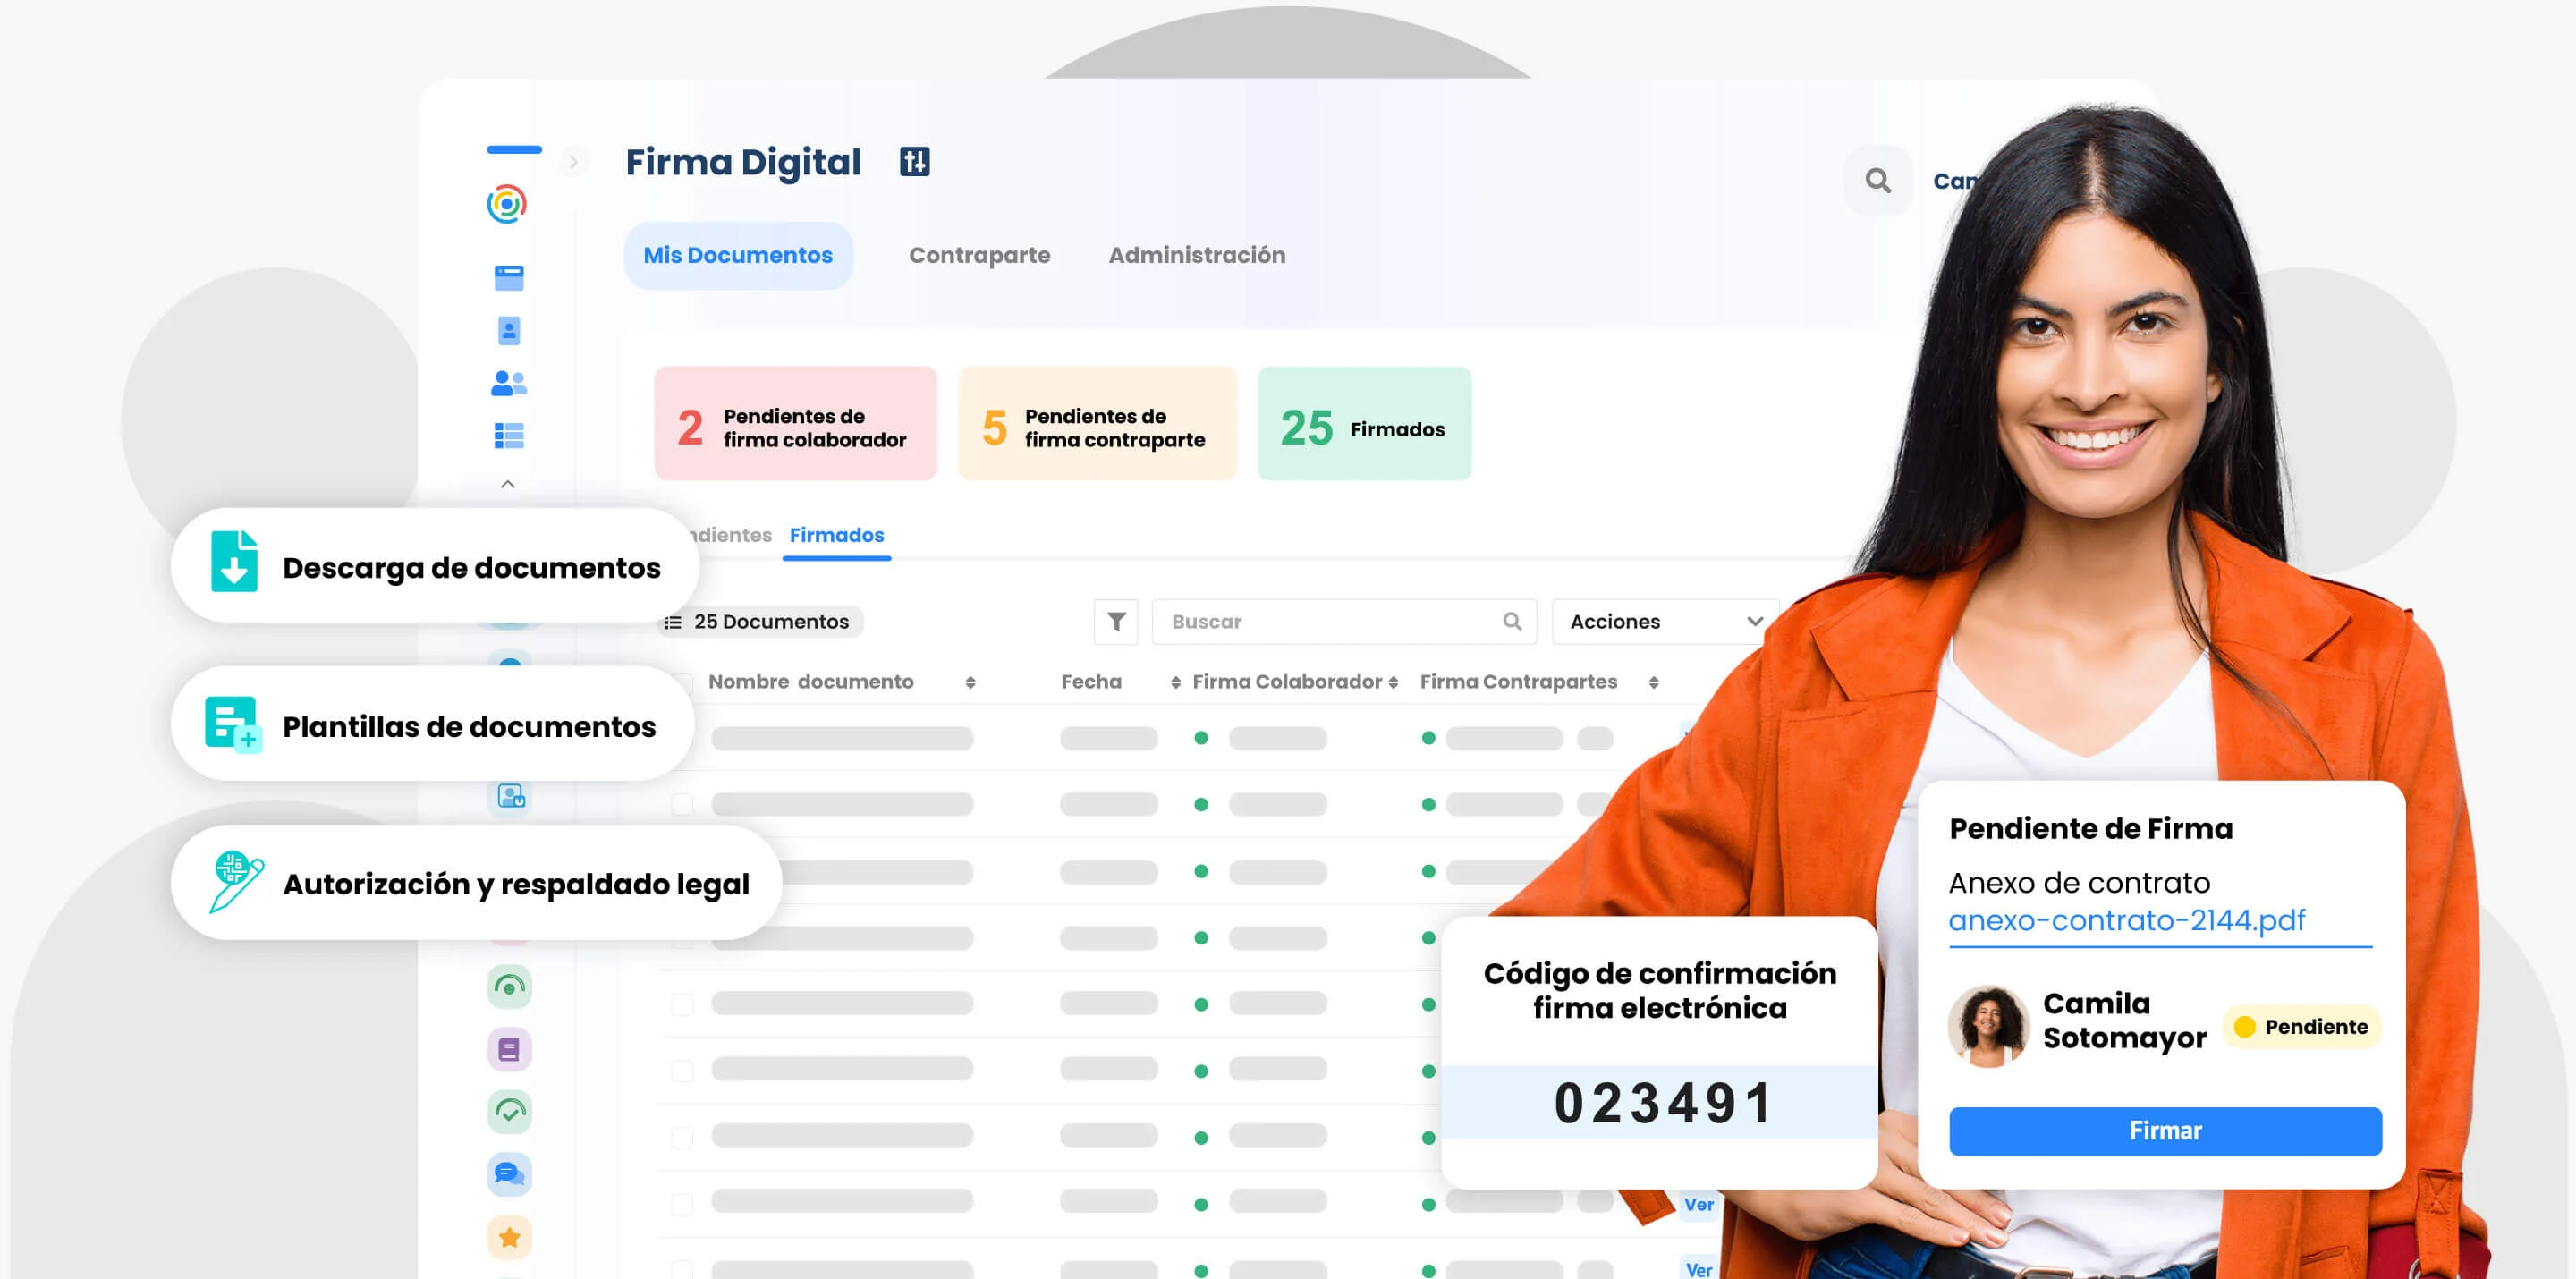Sort by Firma Colaborador arrows
The height and width of the screenshot is (1279, 2576).
tap(1393, 682)
